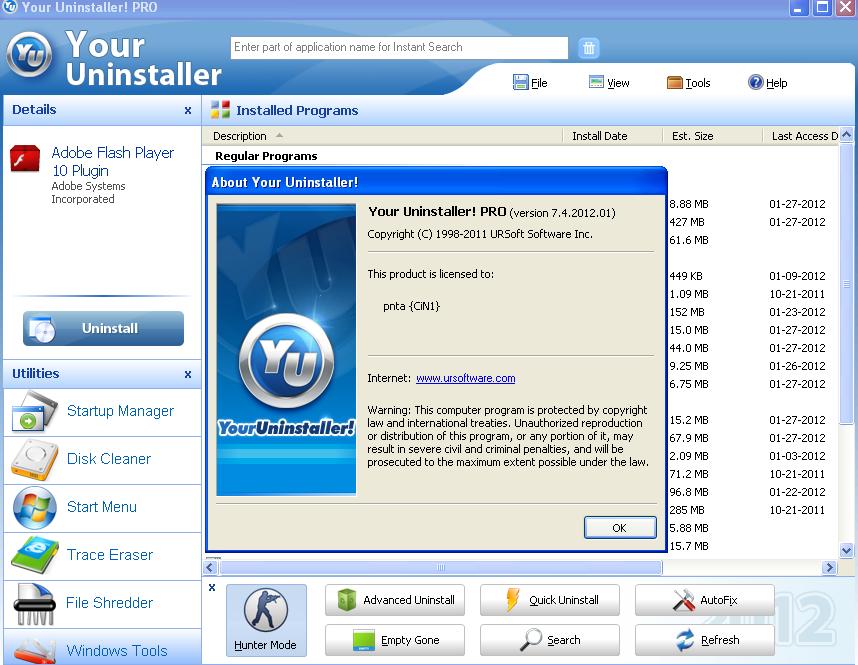Screen dimensions: 858x665
Task: Open Trace Eraser utility
Action: click(102, 556)
